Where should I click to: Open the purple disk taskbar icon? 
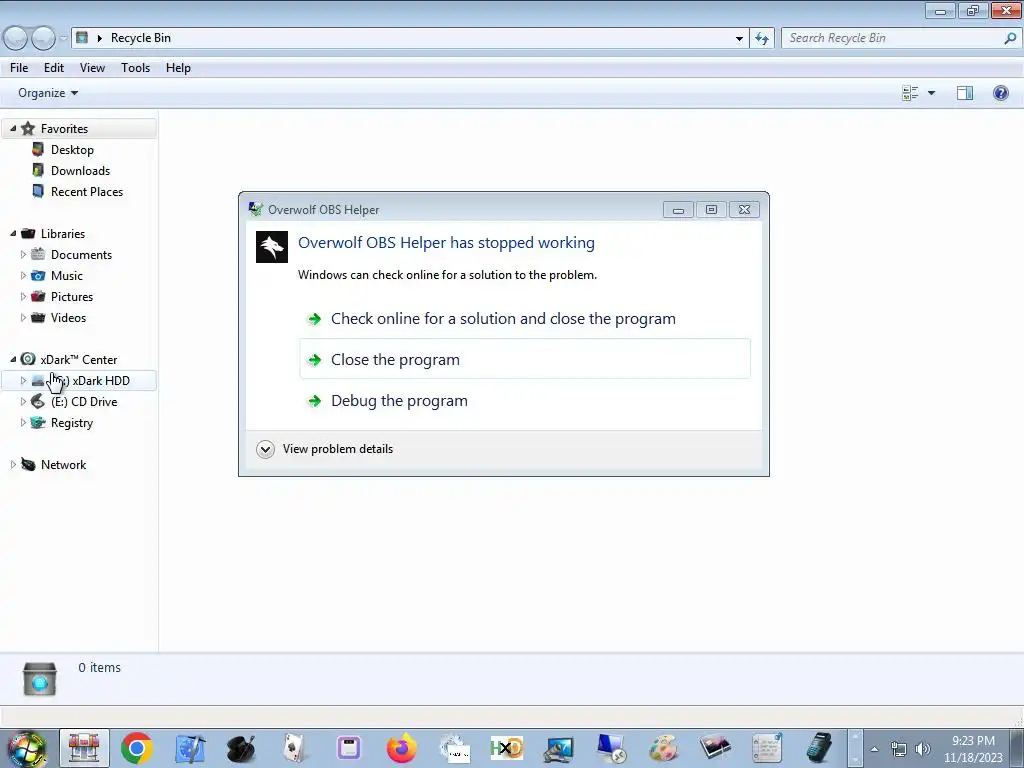coord(349,748)
